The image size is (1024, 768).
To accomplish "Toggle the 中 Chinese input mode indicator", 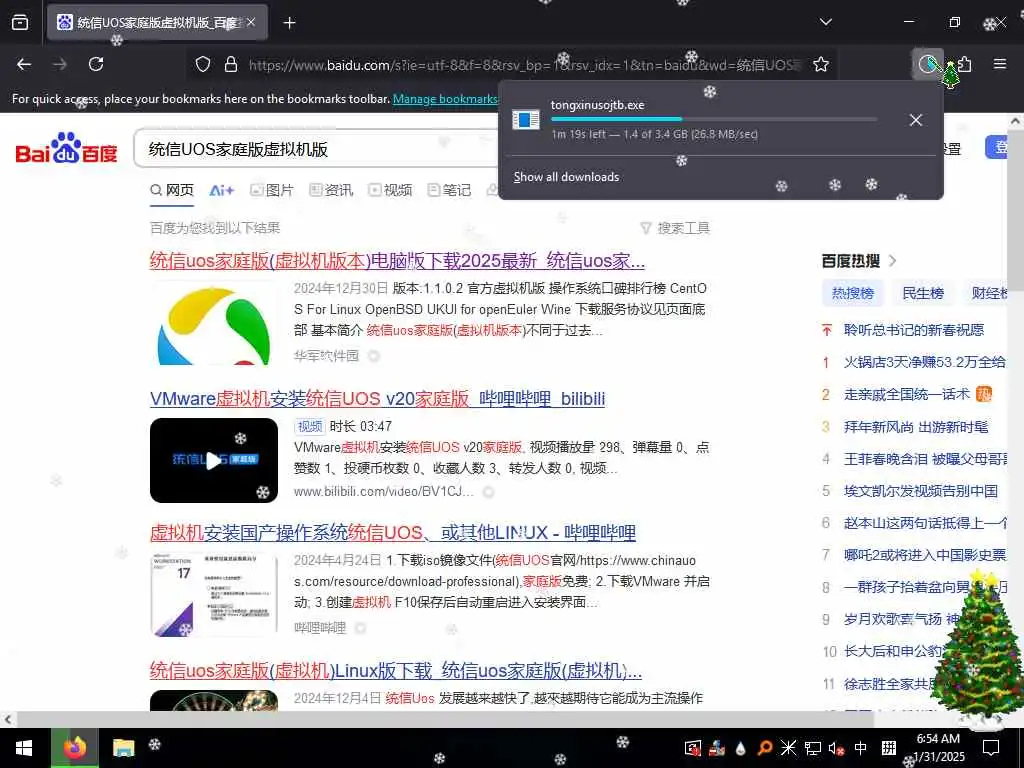I will tap(861, 748).
